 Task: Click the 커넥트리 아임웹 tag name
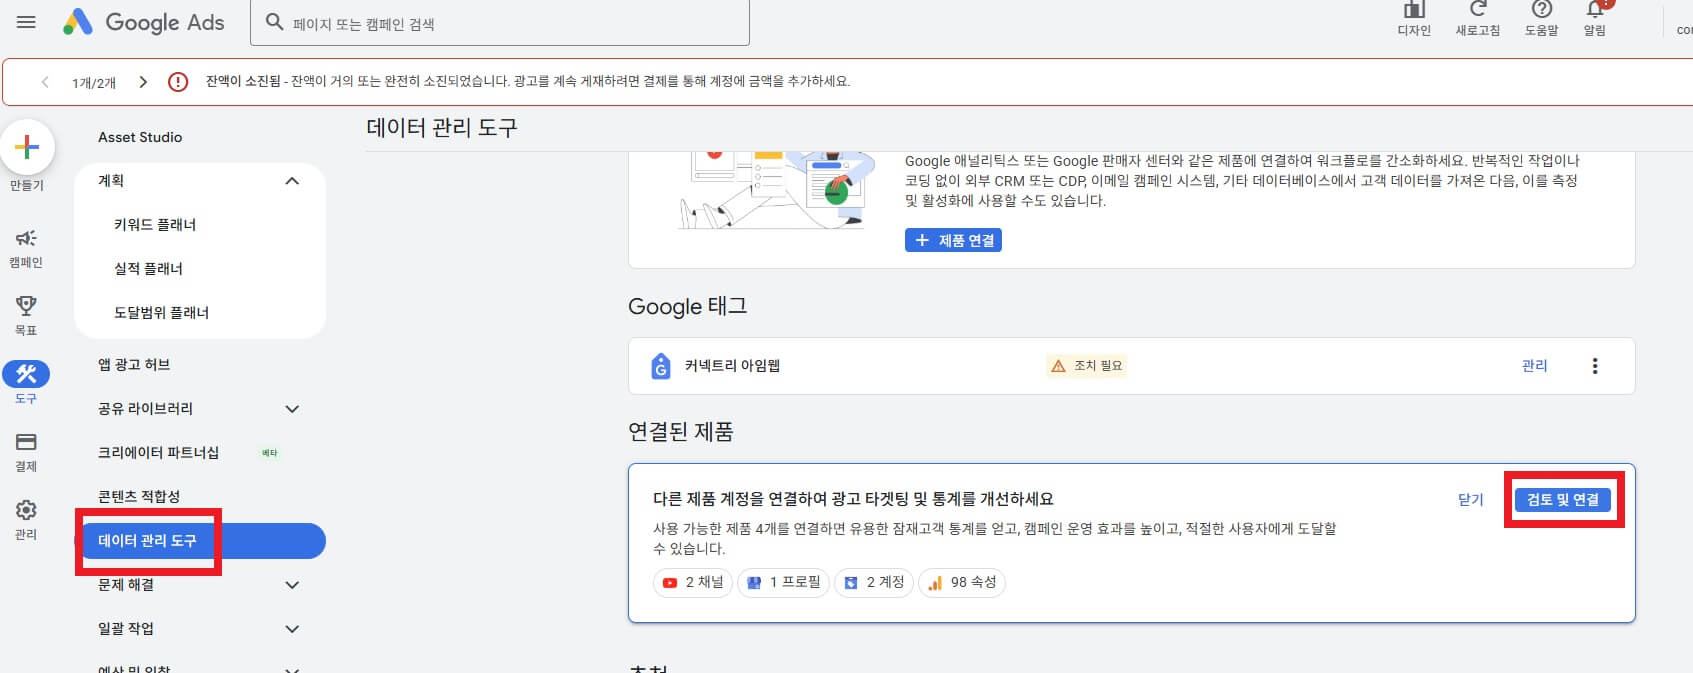pos(732,366)
